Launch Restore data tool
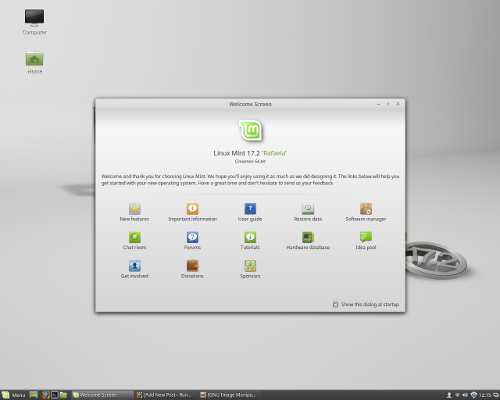 tap(308, 209)
